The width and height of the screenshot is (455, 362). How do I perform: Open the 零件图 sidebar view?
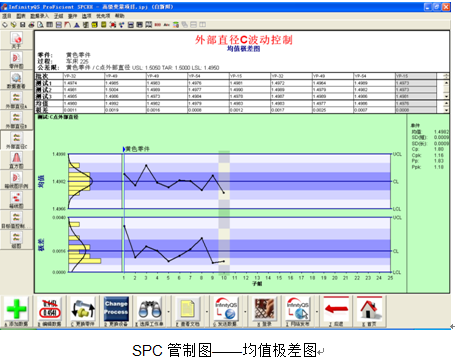pos(16,60)
